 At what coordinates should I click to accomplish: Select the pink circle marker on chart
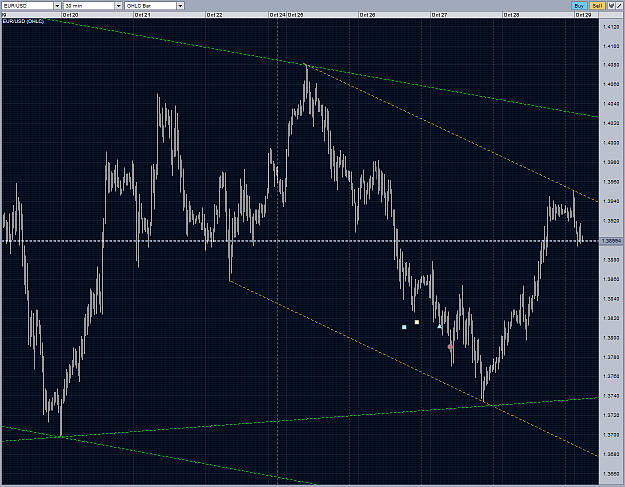coord(450,347)
